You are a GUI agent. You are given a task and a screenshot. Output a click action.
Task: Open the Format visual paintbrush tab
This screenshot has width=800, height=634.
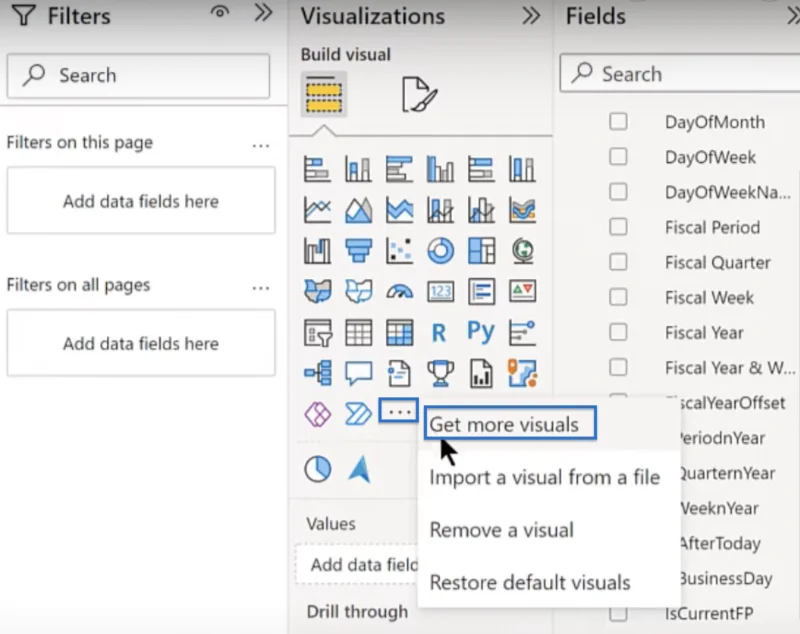pyautogui.click(x=419, y=94)
